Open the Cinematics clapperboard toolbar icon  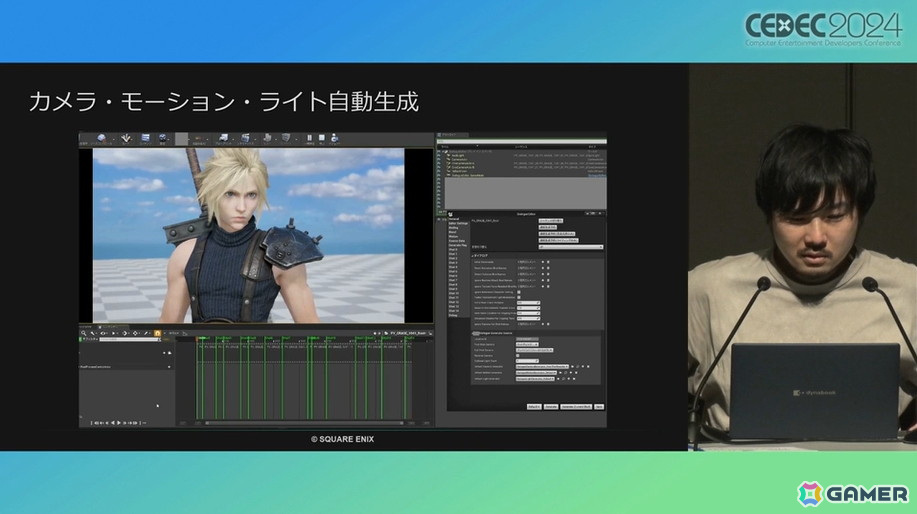[x=246, y=139]
